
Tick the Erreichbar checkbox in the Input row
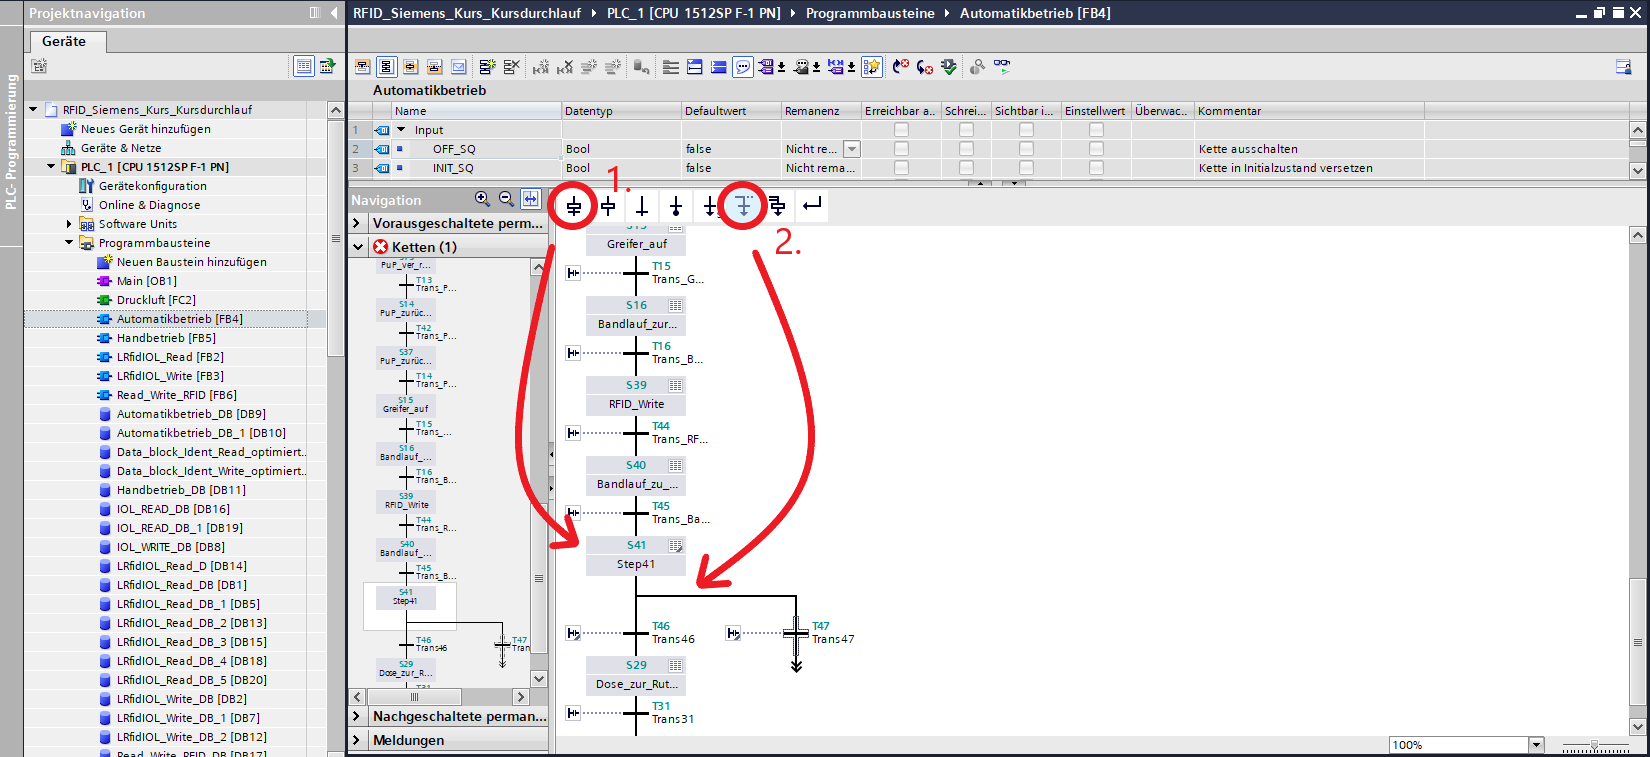(x=901, y=130)
